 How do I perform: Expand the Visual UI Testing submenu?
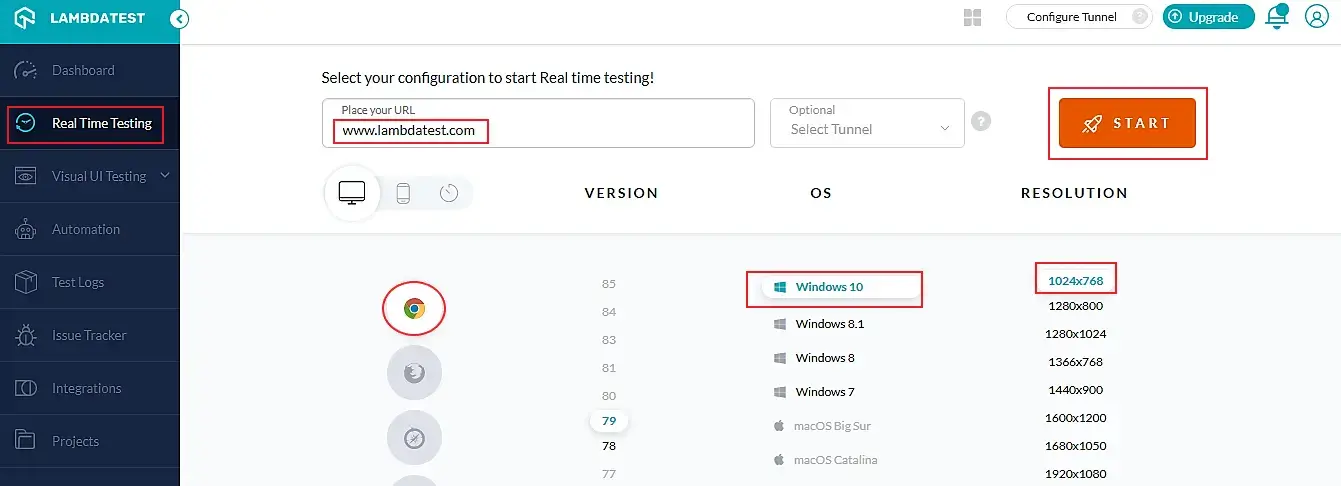165,176
